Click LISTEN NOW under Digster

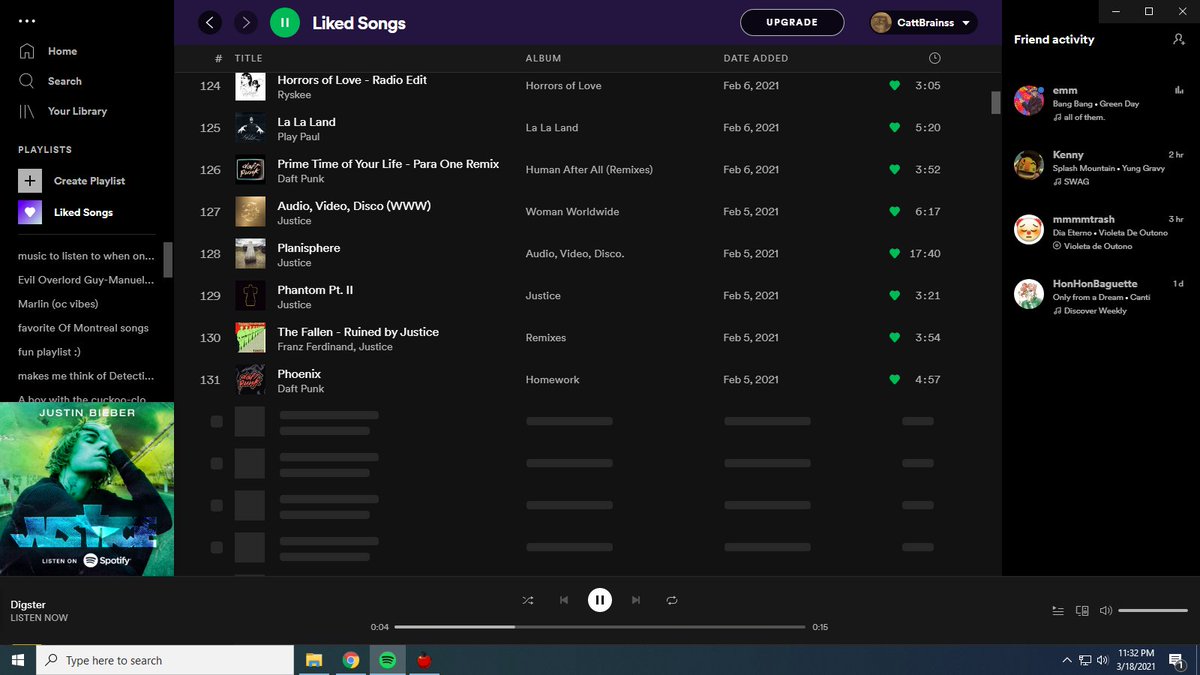(39, 618)
